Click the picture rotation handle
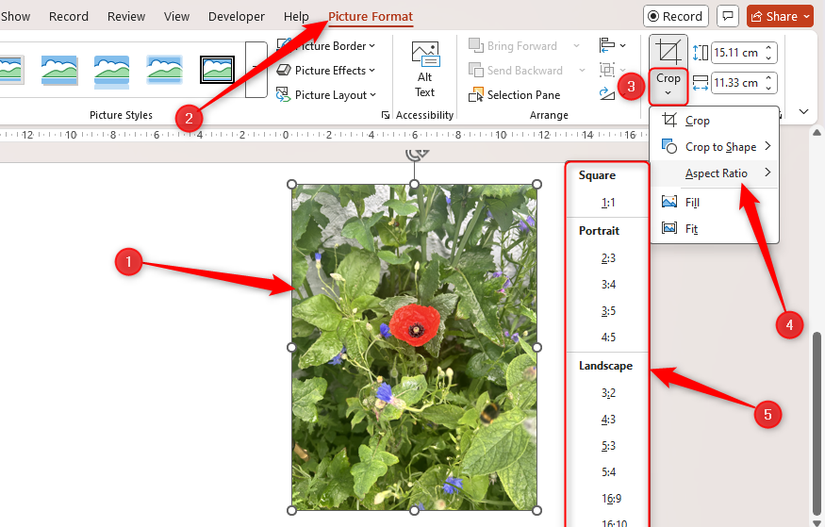This screenshot has height=527, width=825. coord(417,154)
